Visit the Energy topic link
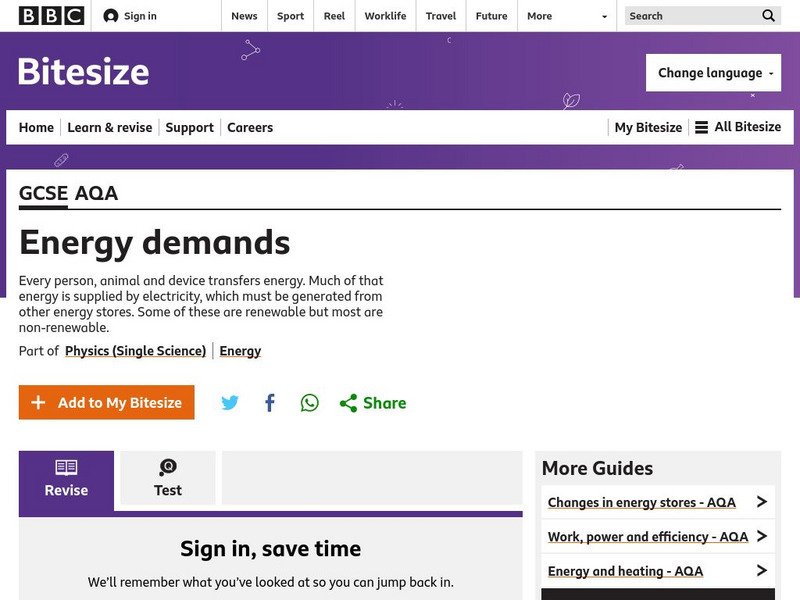The width and height of the screenshot is (800, 600). (240, 351)
